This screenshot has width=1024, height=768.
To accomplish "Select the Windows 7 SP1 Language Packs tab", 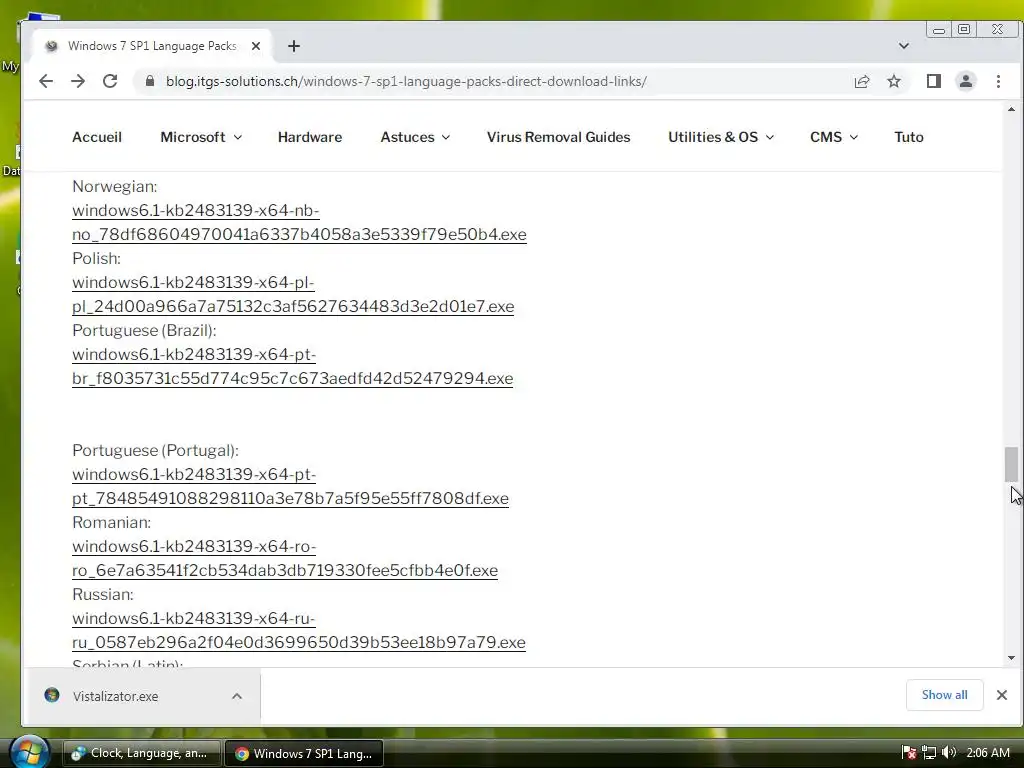I will tap(152, 46).
